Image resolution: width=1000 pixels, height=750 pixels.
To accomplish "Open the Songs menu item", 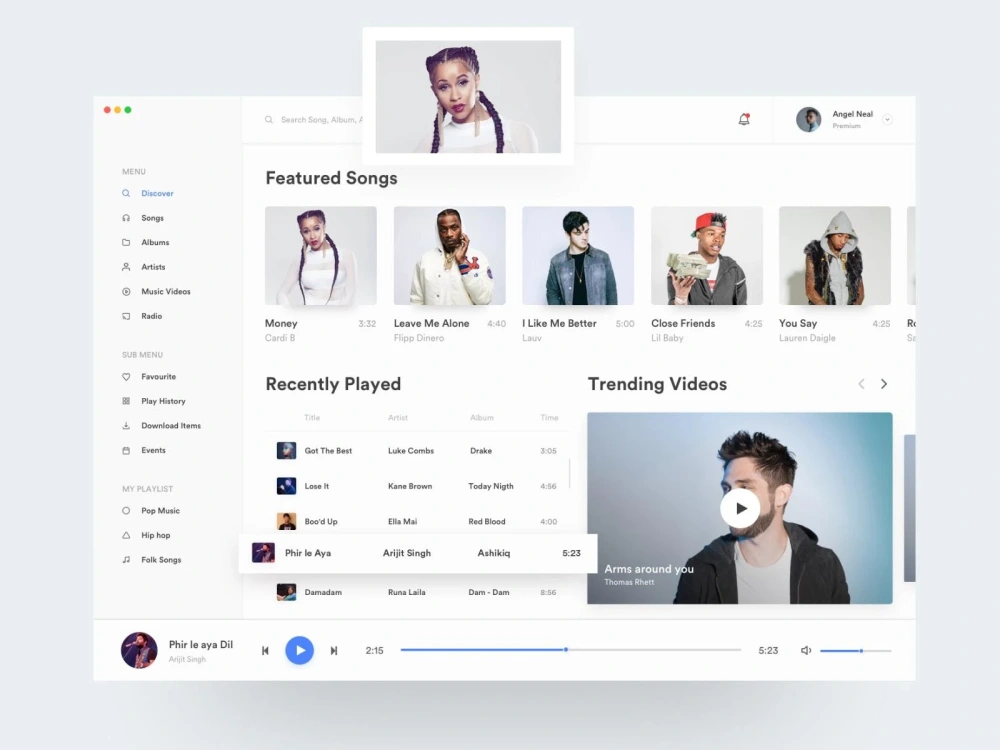I will [x=152, y=218].
